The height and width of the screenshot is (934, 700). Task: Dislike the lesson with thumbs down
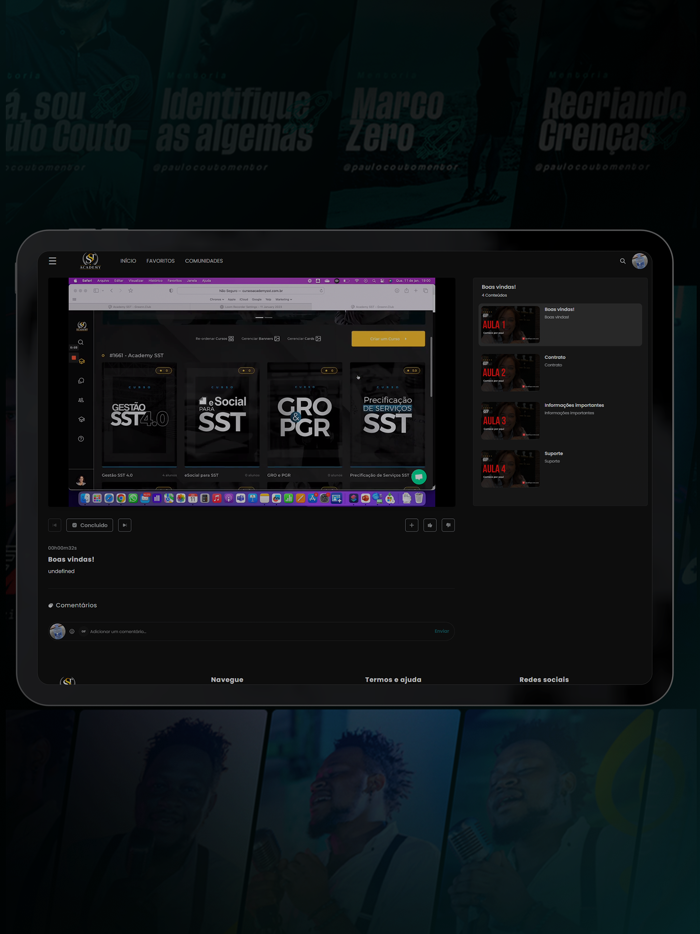(448, 525)
